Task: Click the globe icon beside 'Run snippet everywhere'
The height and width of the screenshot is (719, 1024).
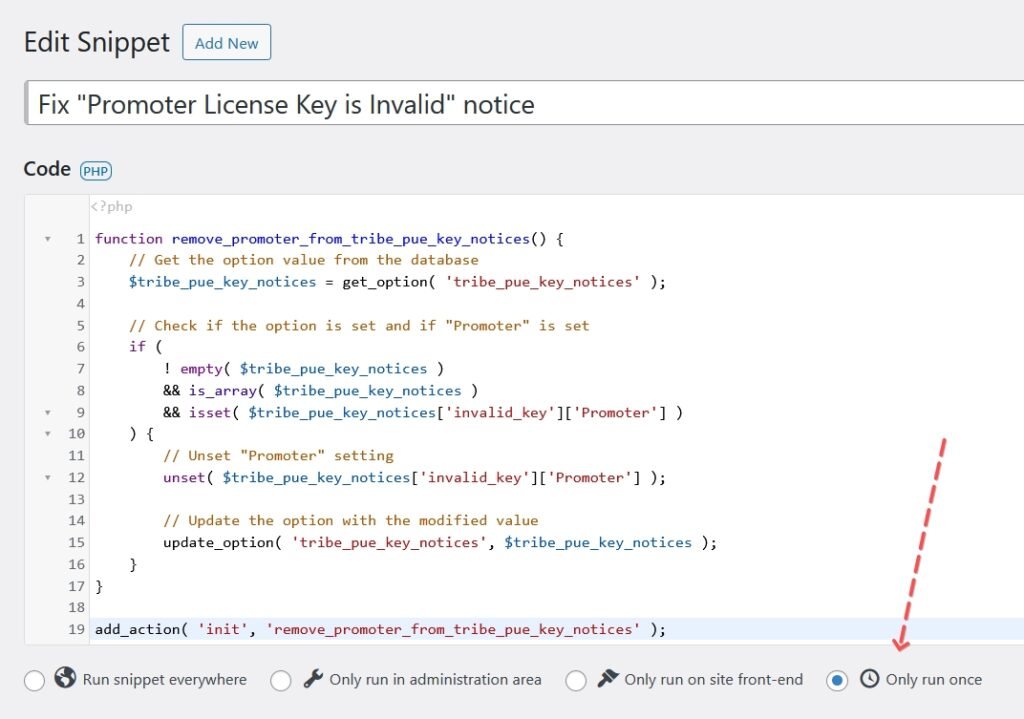Action: pyautogui.click(x=63, y=679)
